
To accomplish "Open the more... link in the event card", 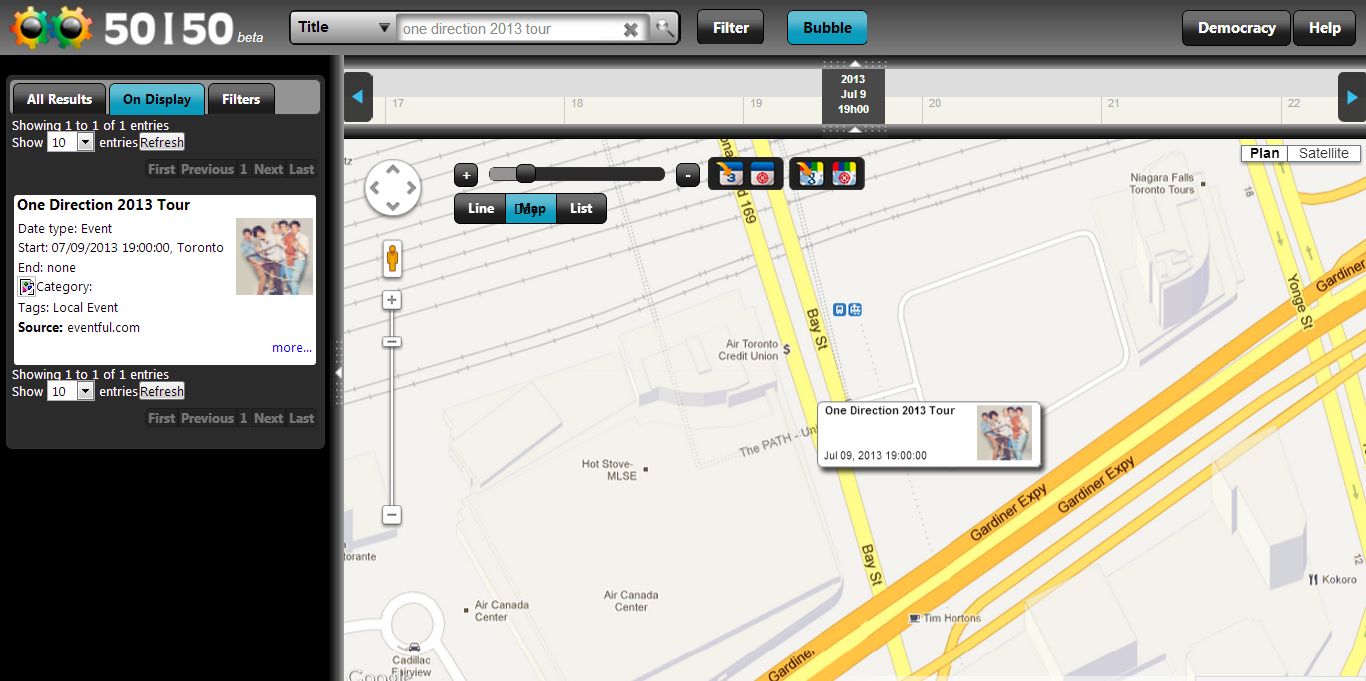I will point(292,348).
